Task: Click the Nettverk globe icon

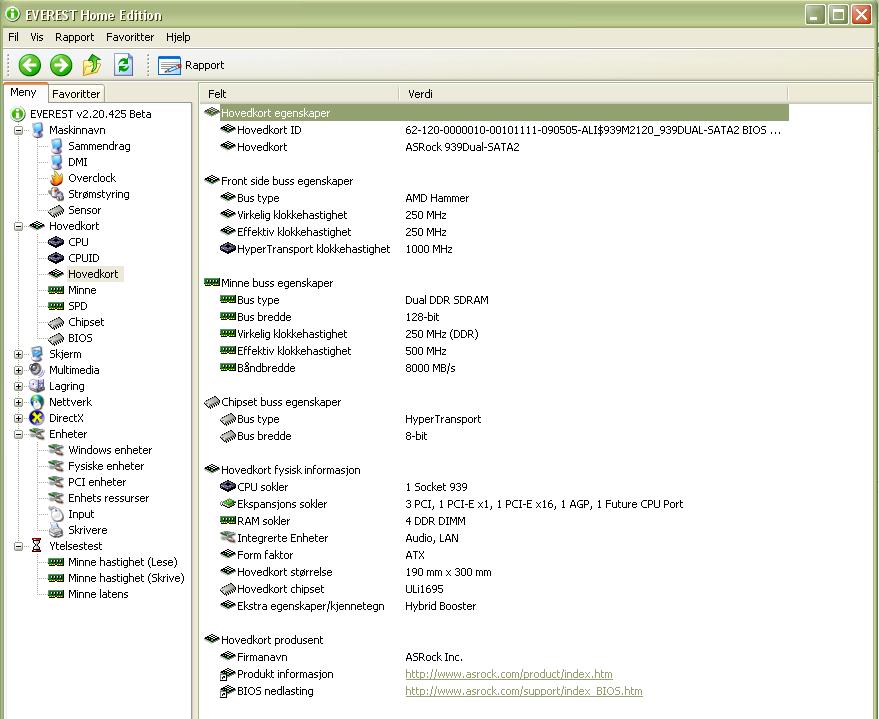Action: click(37, 402)
